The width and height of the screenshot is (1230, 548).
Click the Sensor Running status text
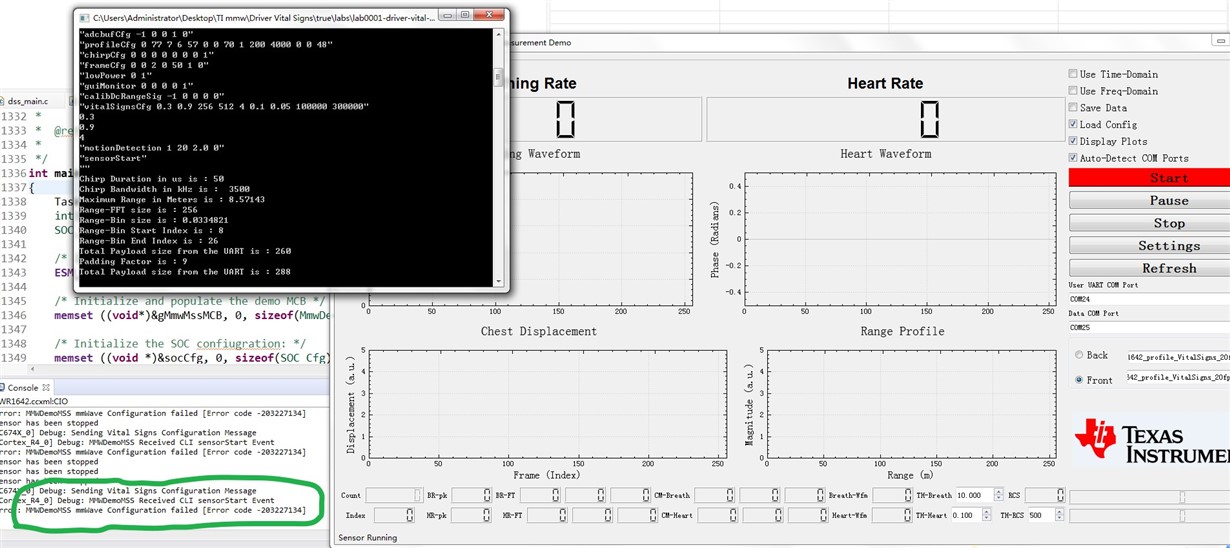[x=367, y=537]
